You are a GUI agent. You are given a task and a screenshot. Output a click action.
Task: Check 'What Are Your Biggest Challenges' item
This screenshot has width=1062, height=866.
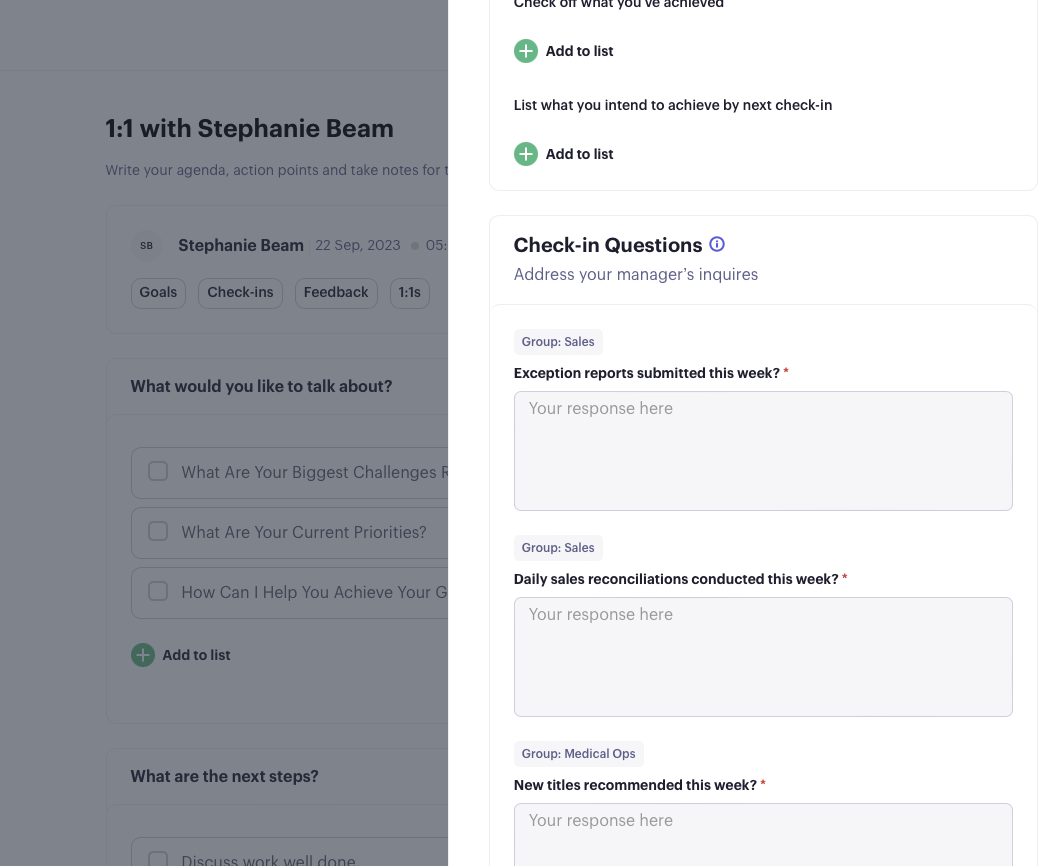click(158, 471)
